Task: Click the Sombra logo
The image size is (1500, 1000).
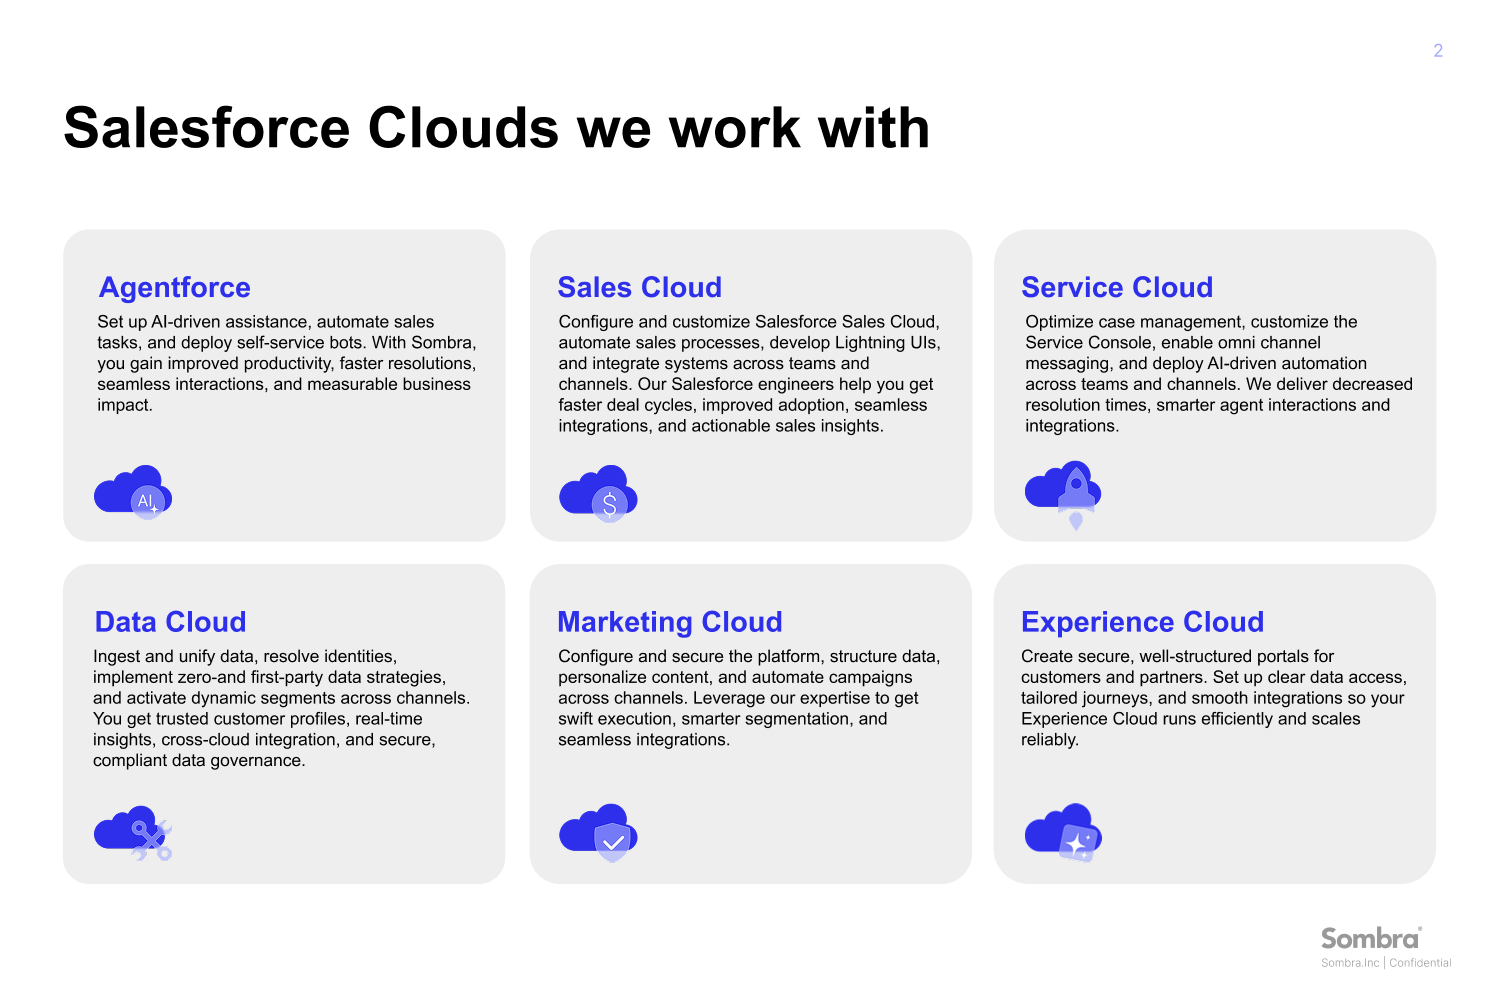Action: (1370, 938)
